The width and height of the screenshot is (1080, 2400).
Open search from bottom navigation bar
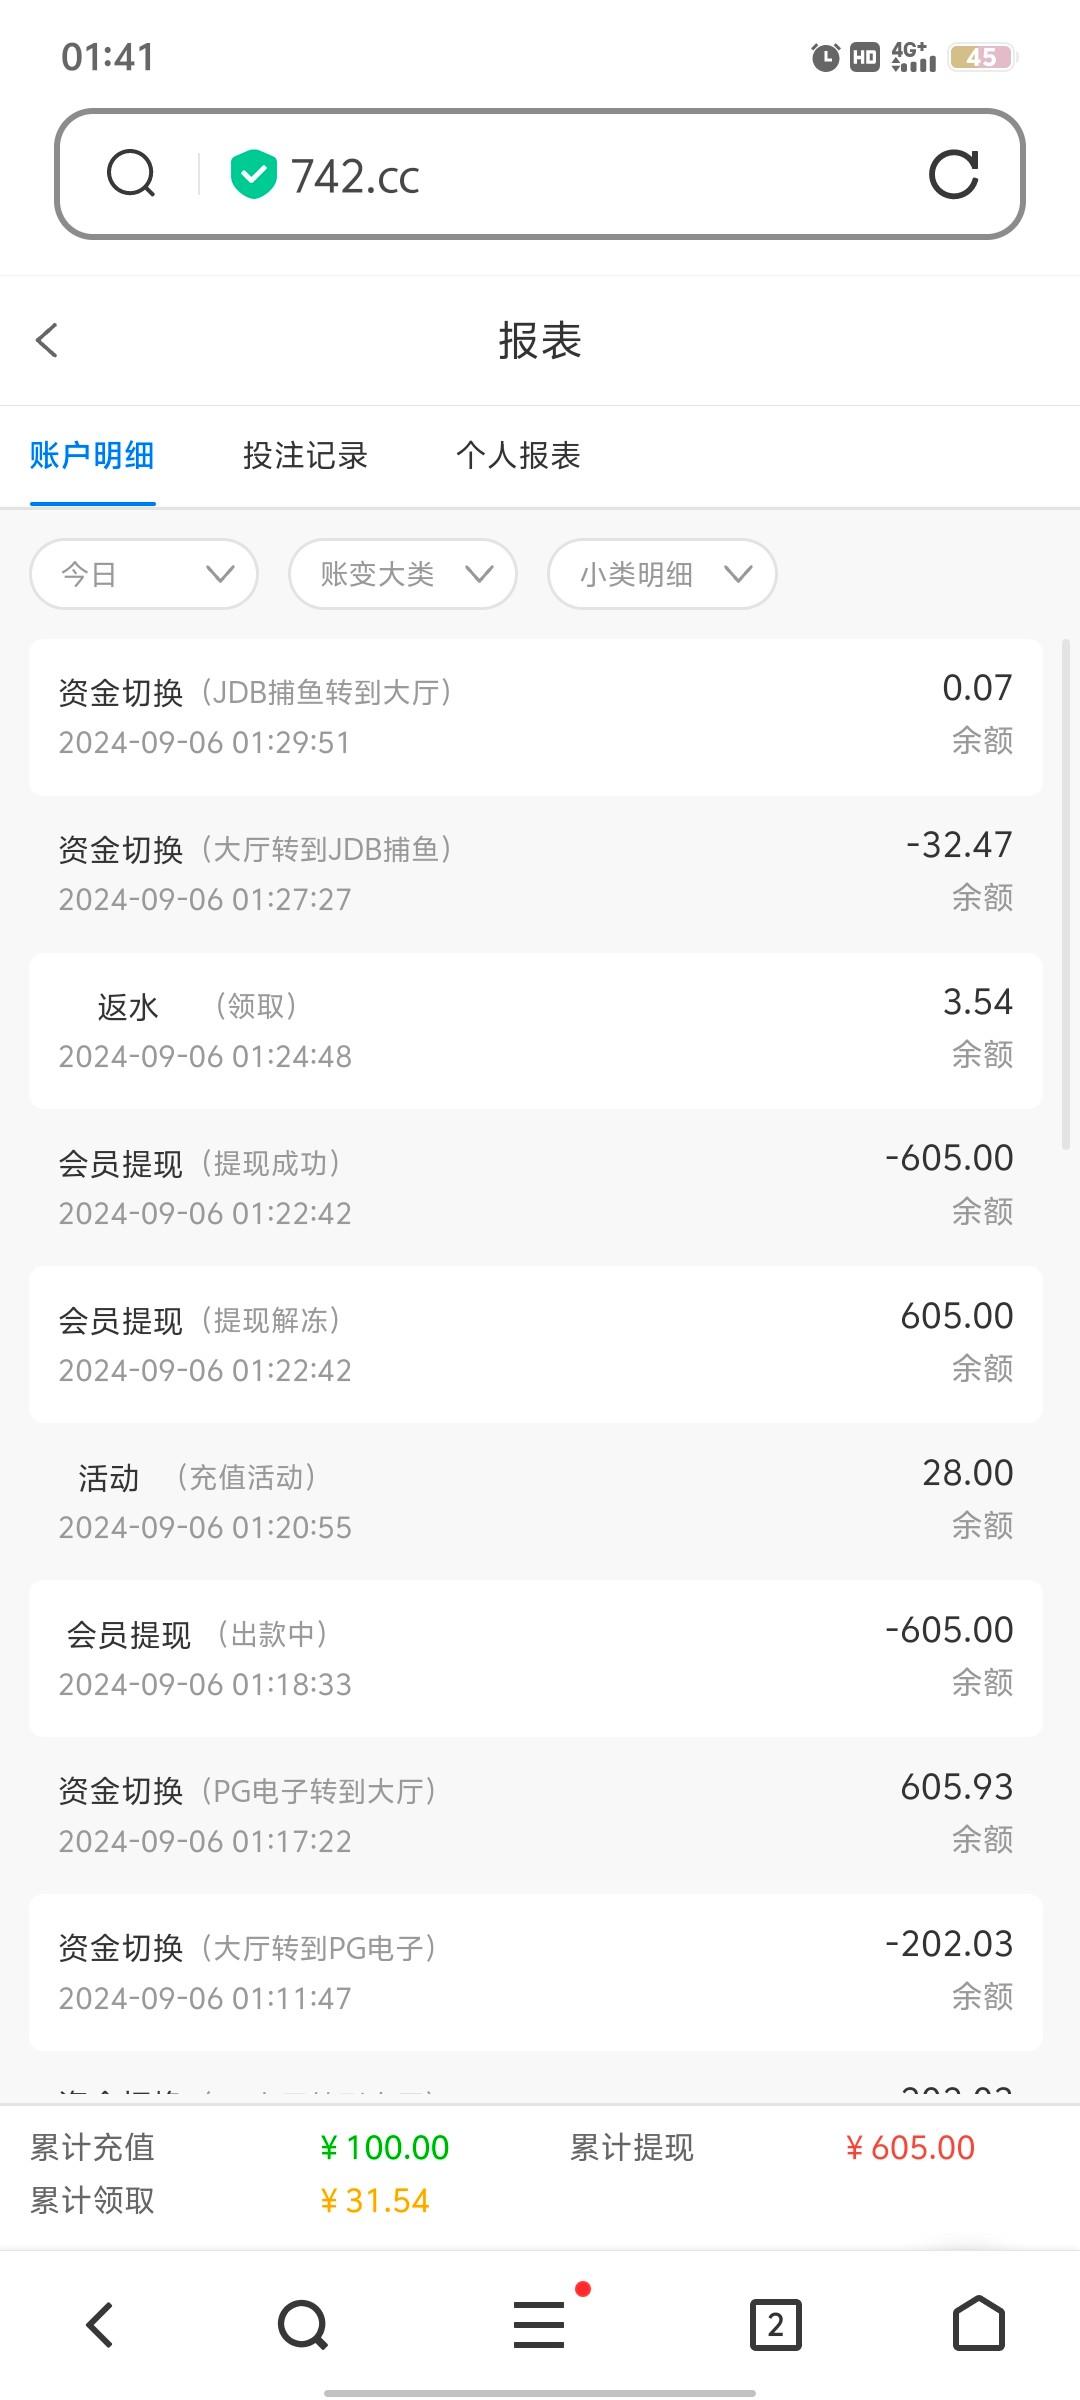pos(303,2324)
